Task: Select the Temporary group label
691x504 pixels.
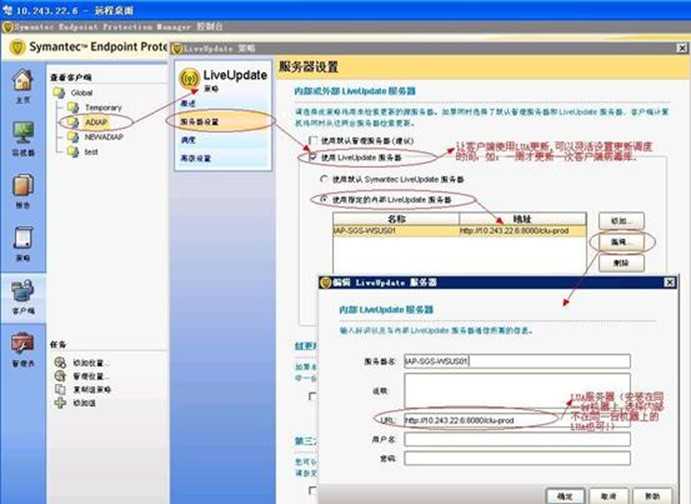Action: click(103, 107)
